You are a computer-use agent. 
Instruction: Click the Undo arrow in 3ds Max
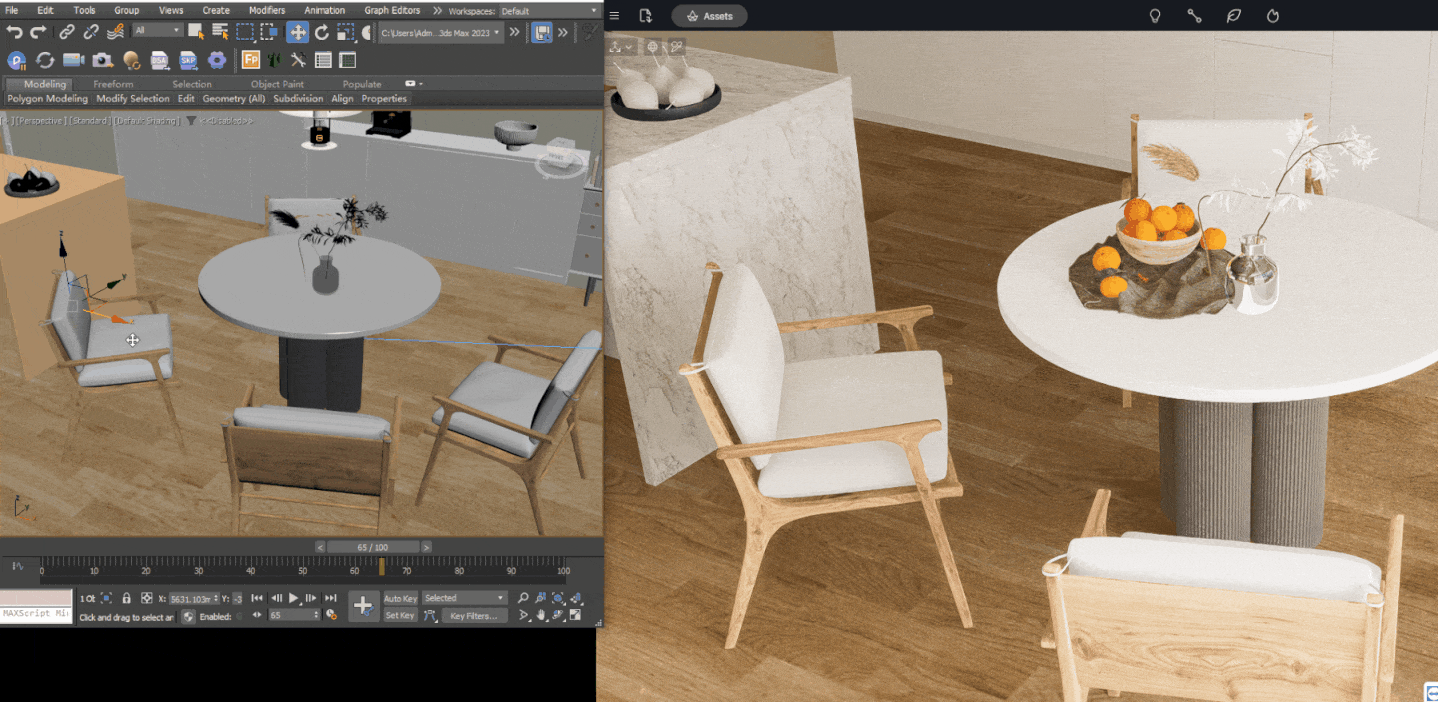pyautogui.click(x=14, y=32)
